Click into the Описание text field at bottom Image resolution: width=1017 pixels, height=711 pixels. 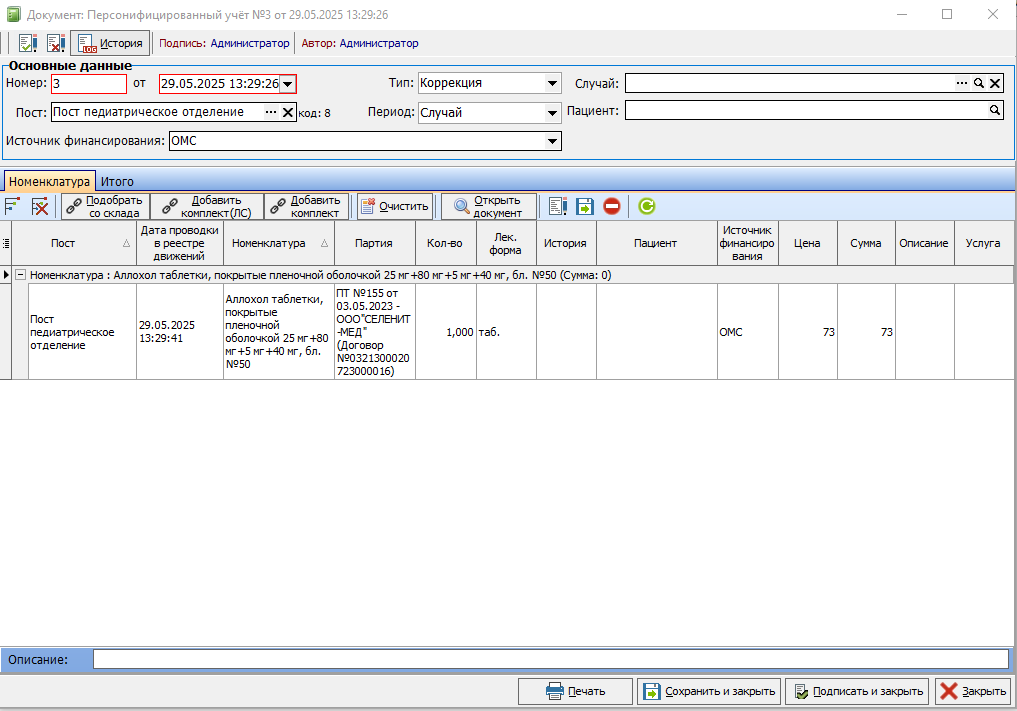551,659
